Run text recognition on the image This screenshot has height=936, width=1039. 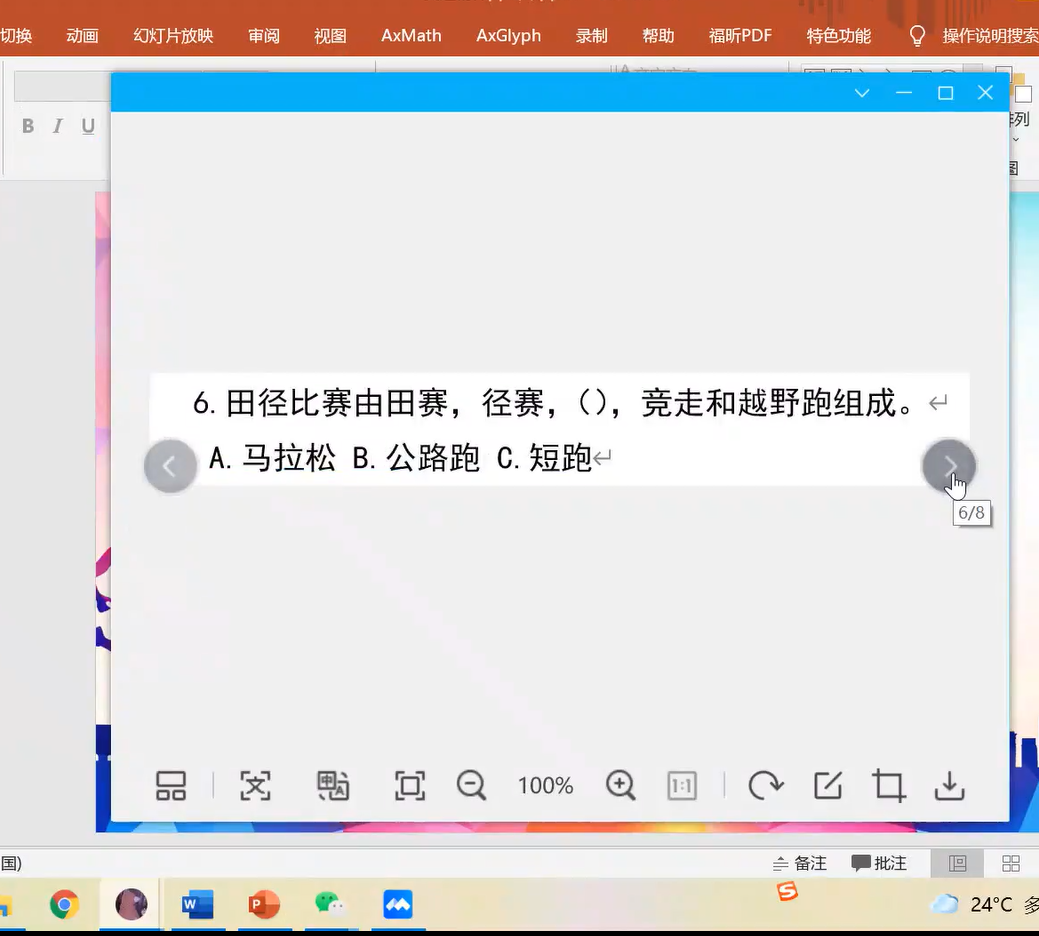[x=256, y=785]
